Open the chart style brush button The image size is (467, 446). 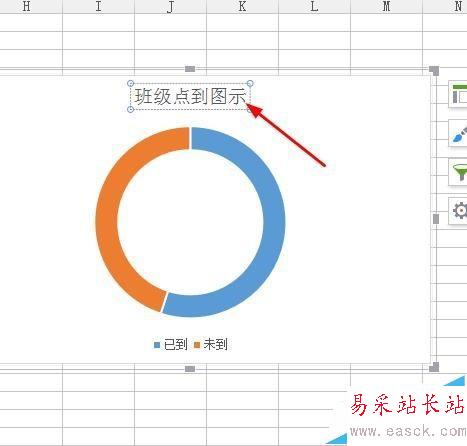(x=458, y=133)
